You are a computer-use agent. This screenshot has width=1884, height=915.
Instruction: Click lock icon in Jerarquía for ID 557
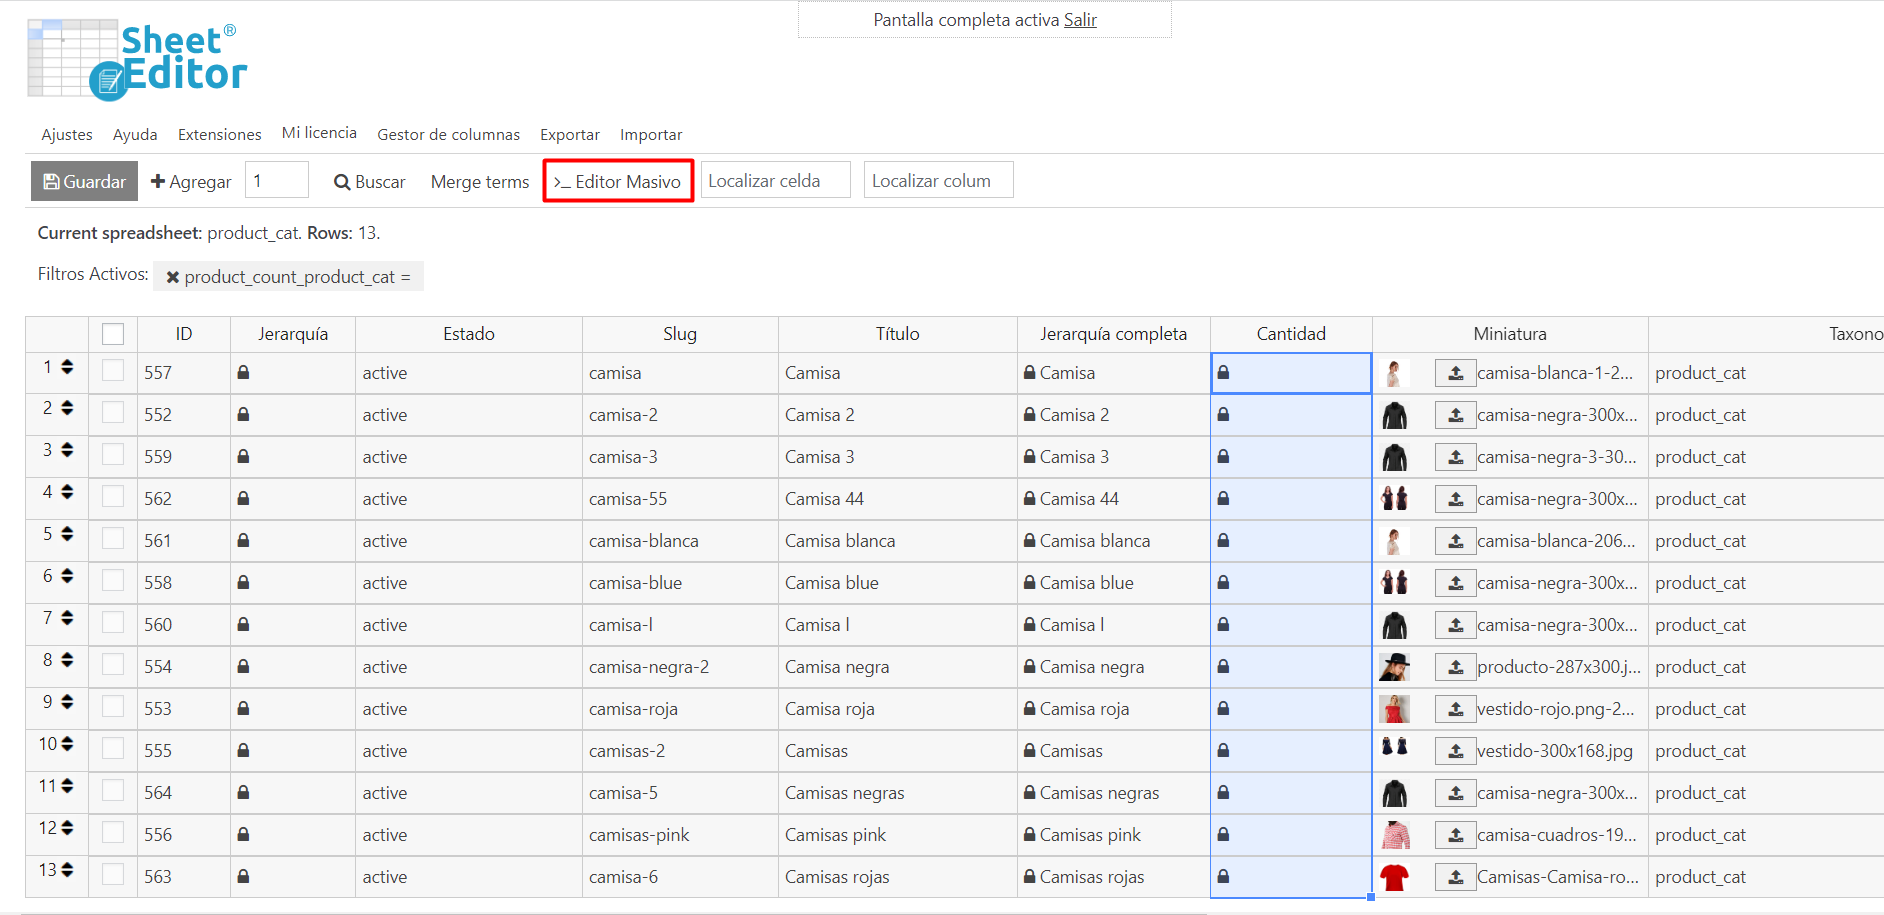click(x=243, y=372)
